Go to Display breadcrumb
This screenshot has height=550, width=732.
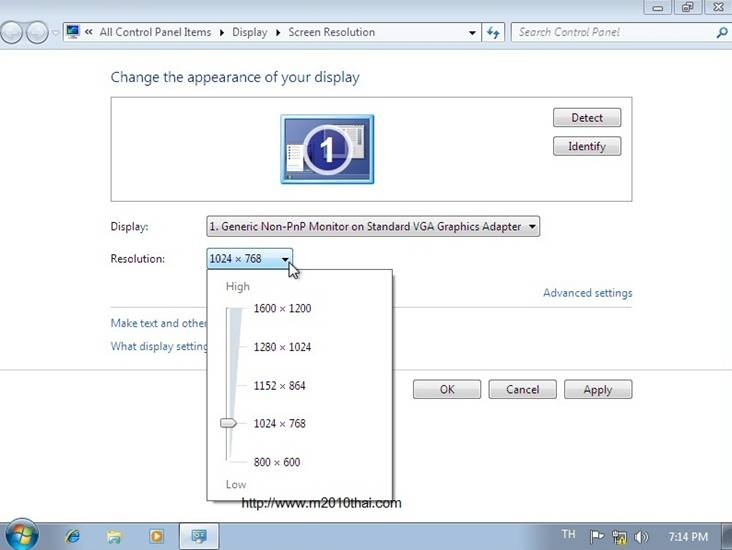pyautogui.click(x=249, y=32)
